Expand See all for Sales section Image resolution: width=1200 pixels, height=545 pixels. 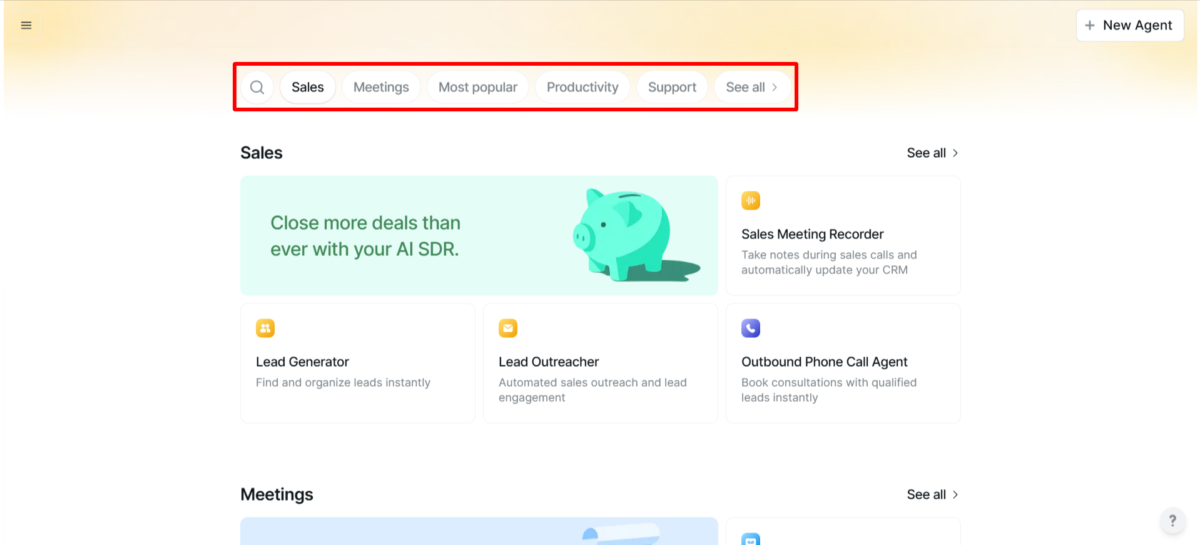[x=932, y=153]
